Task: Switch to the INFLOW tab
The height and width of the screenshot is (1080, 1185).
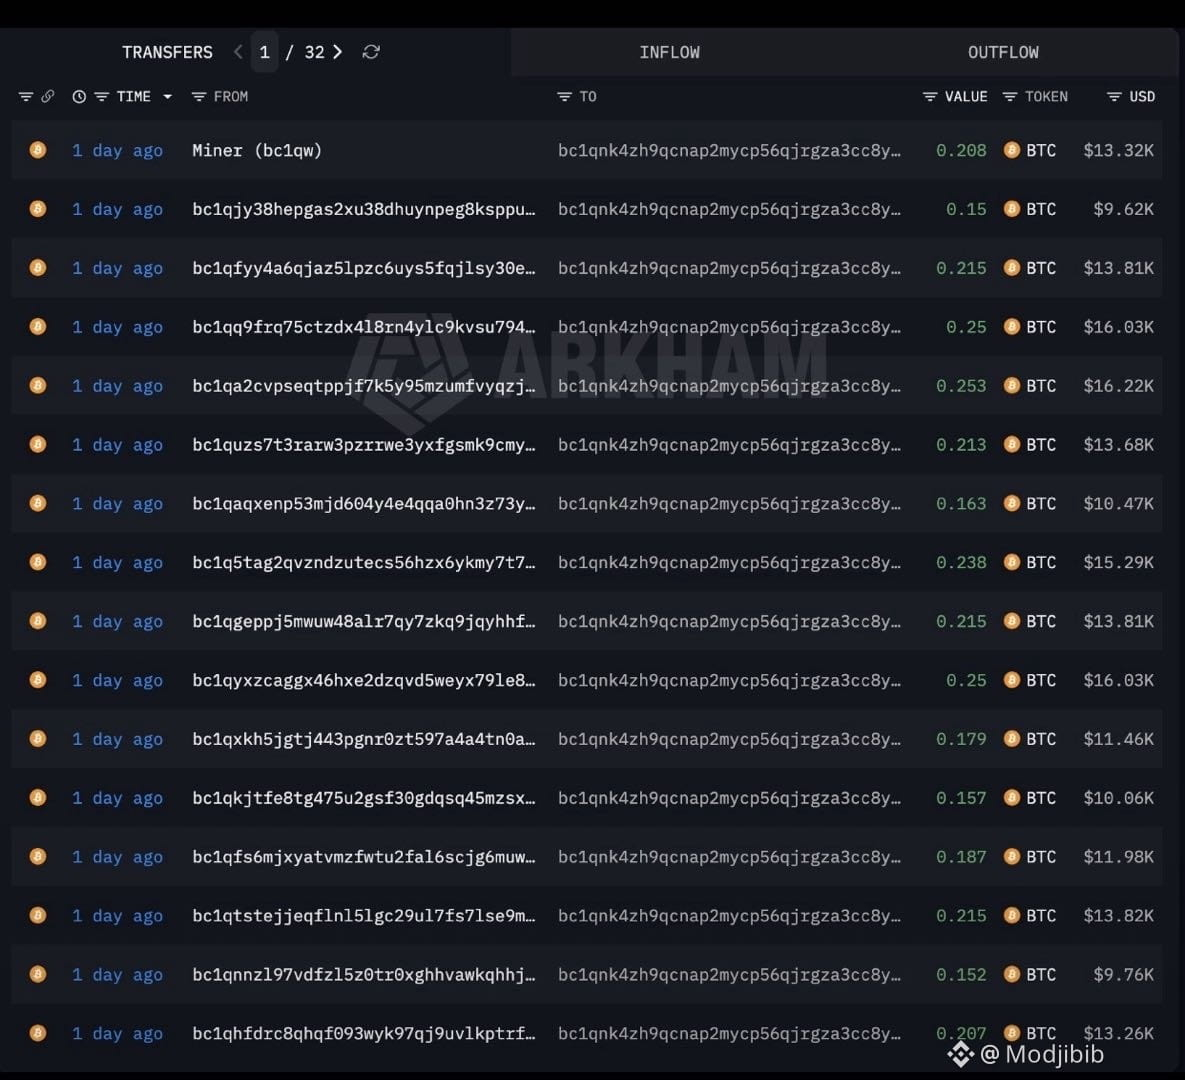Action: coord(670,52)
